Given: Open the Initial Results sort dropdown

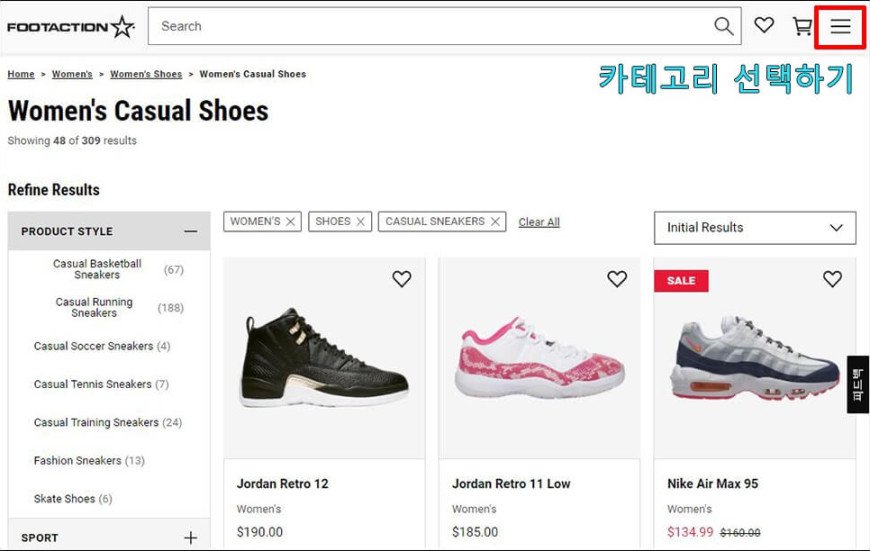Looking at the screenshot, I should tap(755, 228).
